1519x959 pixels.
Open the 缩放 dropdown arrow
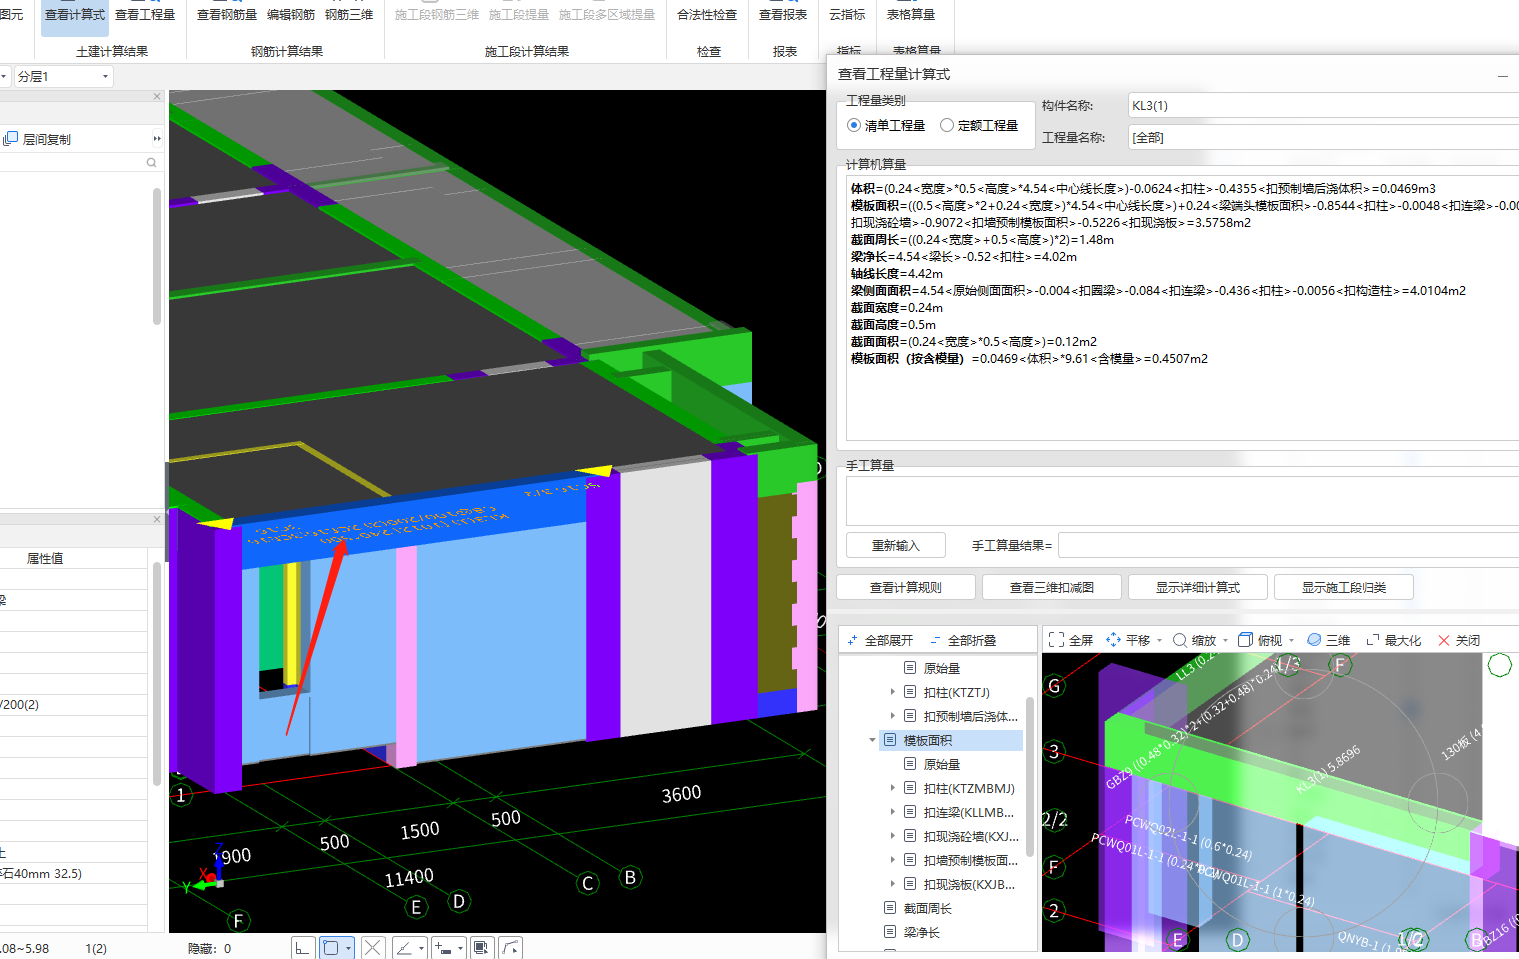[x=1225, y=640]
